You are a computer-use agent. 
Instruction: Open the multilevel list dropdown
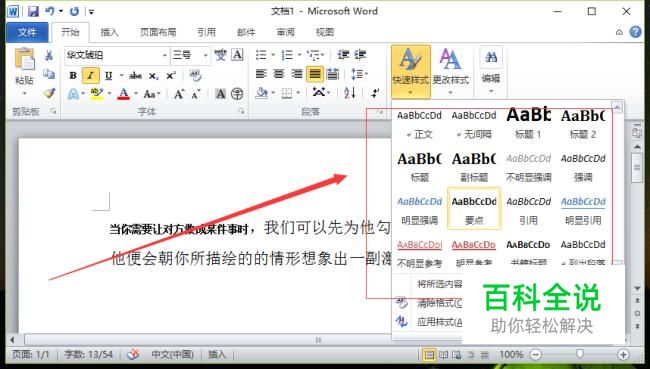tap(323, 55)
